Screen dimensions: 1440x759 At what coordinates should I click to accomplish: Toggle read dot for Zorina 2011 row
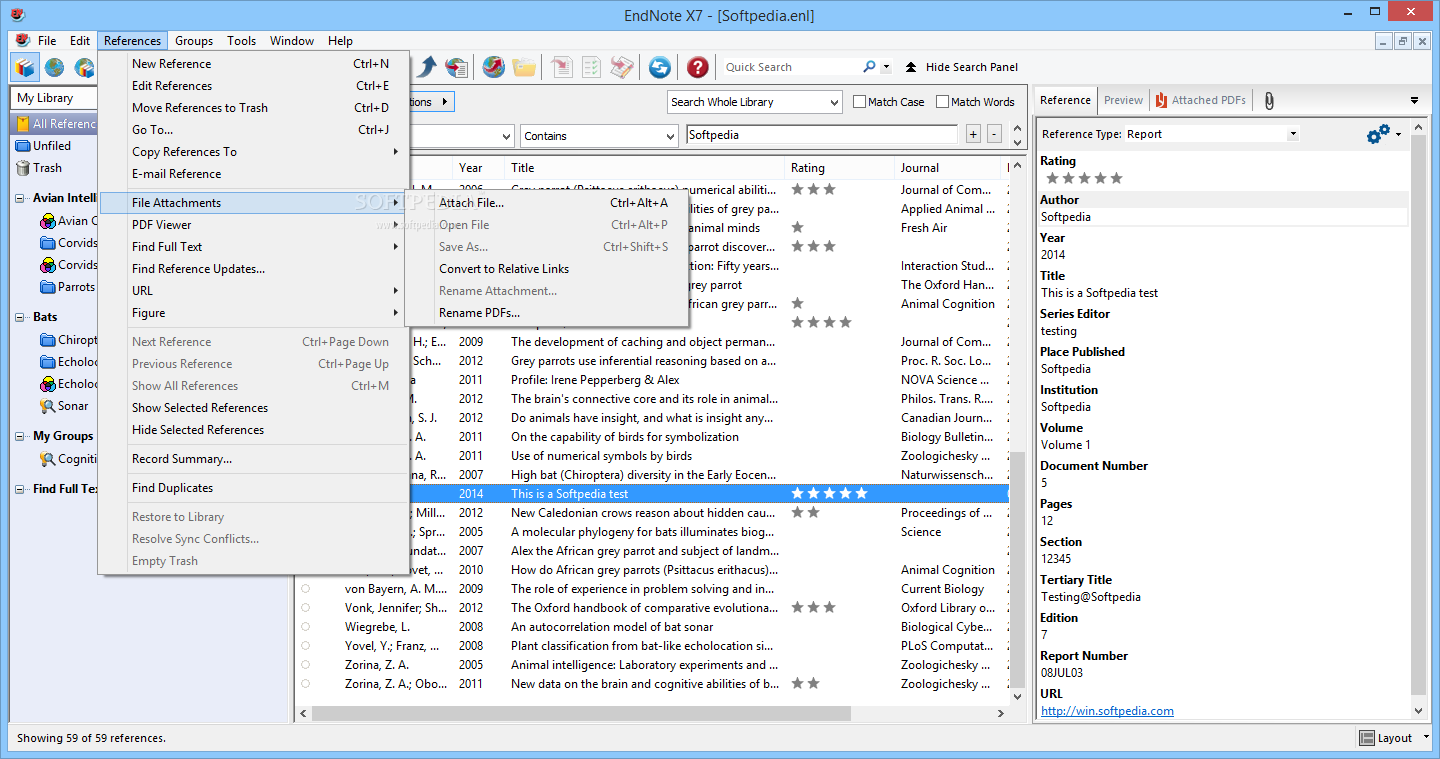click(x=305, y=684)
